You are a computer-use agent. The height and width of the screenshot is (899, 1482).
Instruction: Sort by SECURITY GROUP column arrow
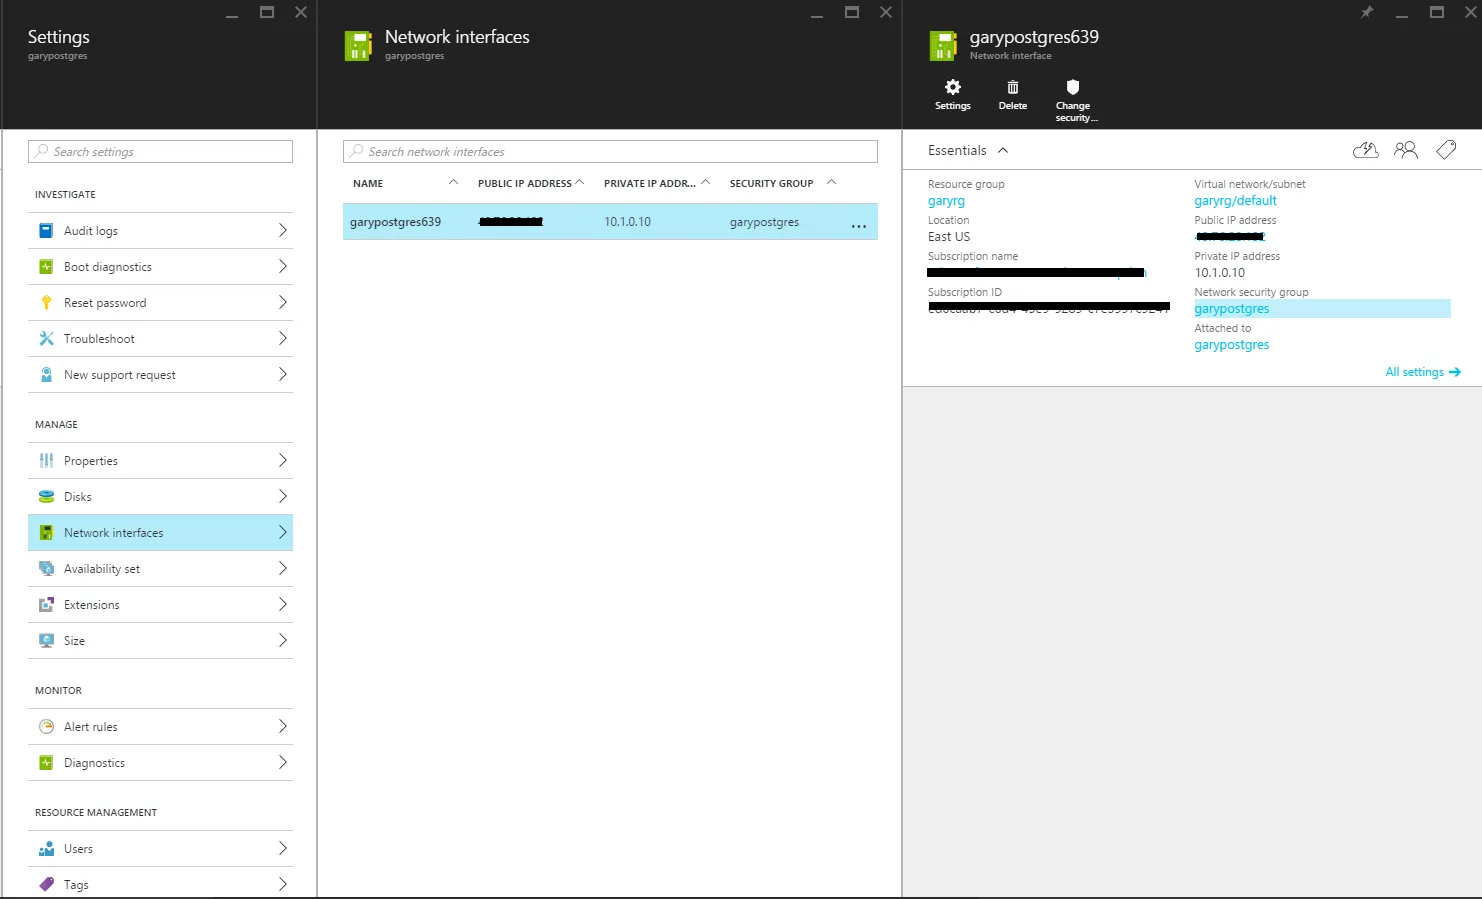coord(831,182)
